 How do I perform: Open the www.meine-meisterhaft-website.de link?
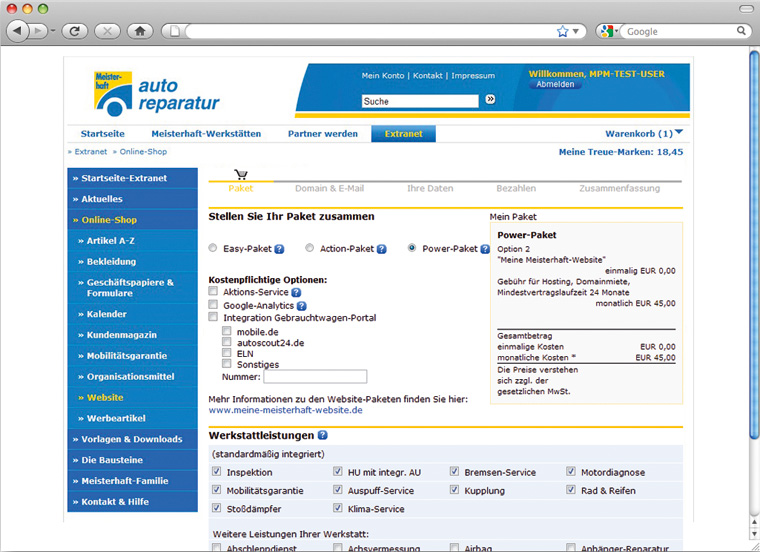click(x=285, y=410)
